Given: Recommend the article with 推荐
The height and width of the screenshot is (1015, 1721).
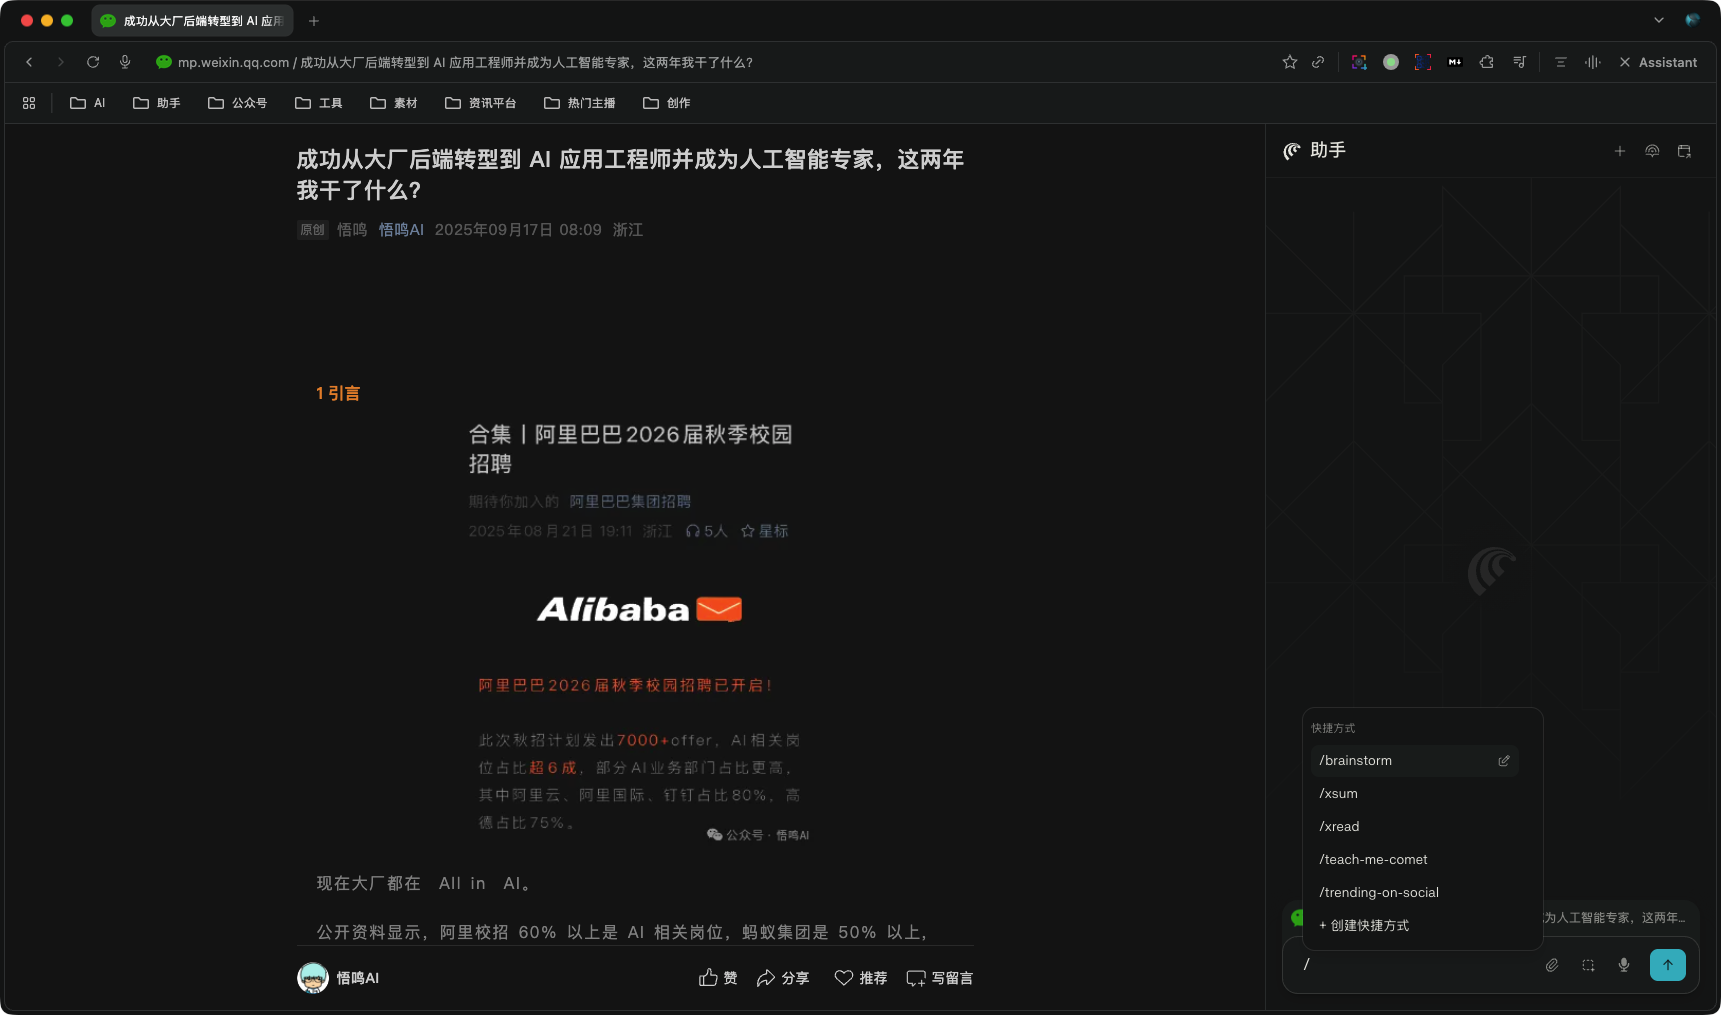Looking at the screenshot, I should pyautogui.click(x=861, y=978).
